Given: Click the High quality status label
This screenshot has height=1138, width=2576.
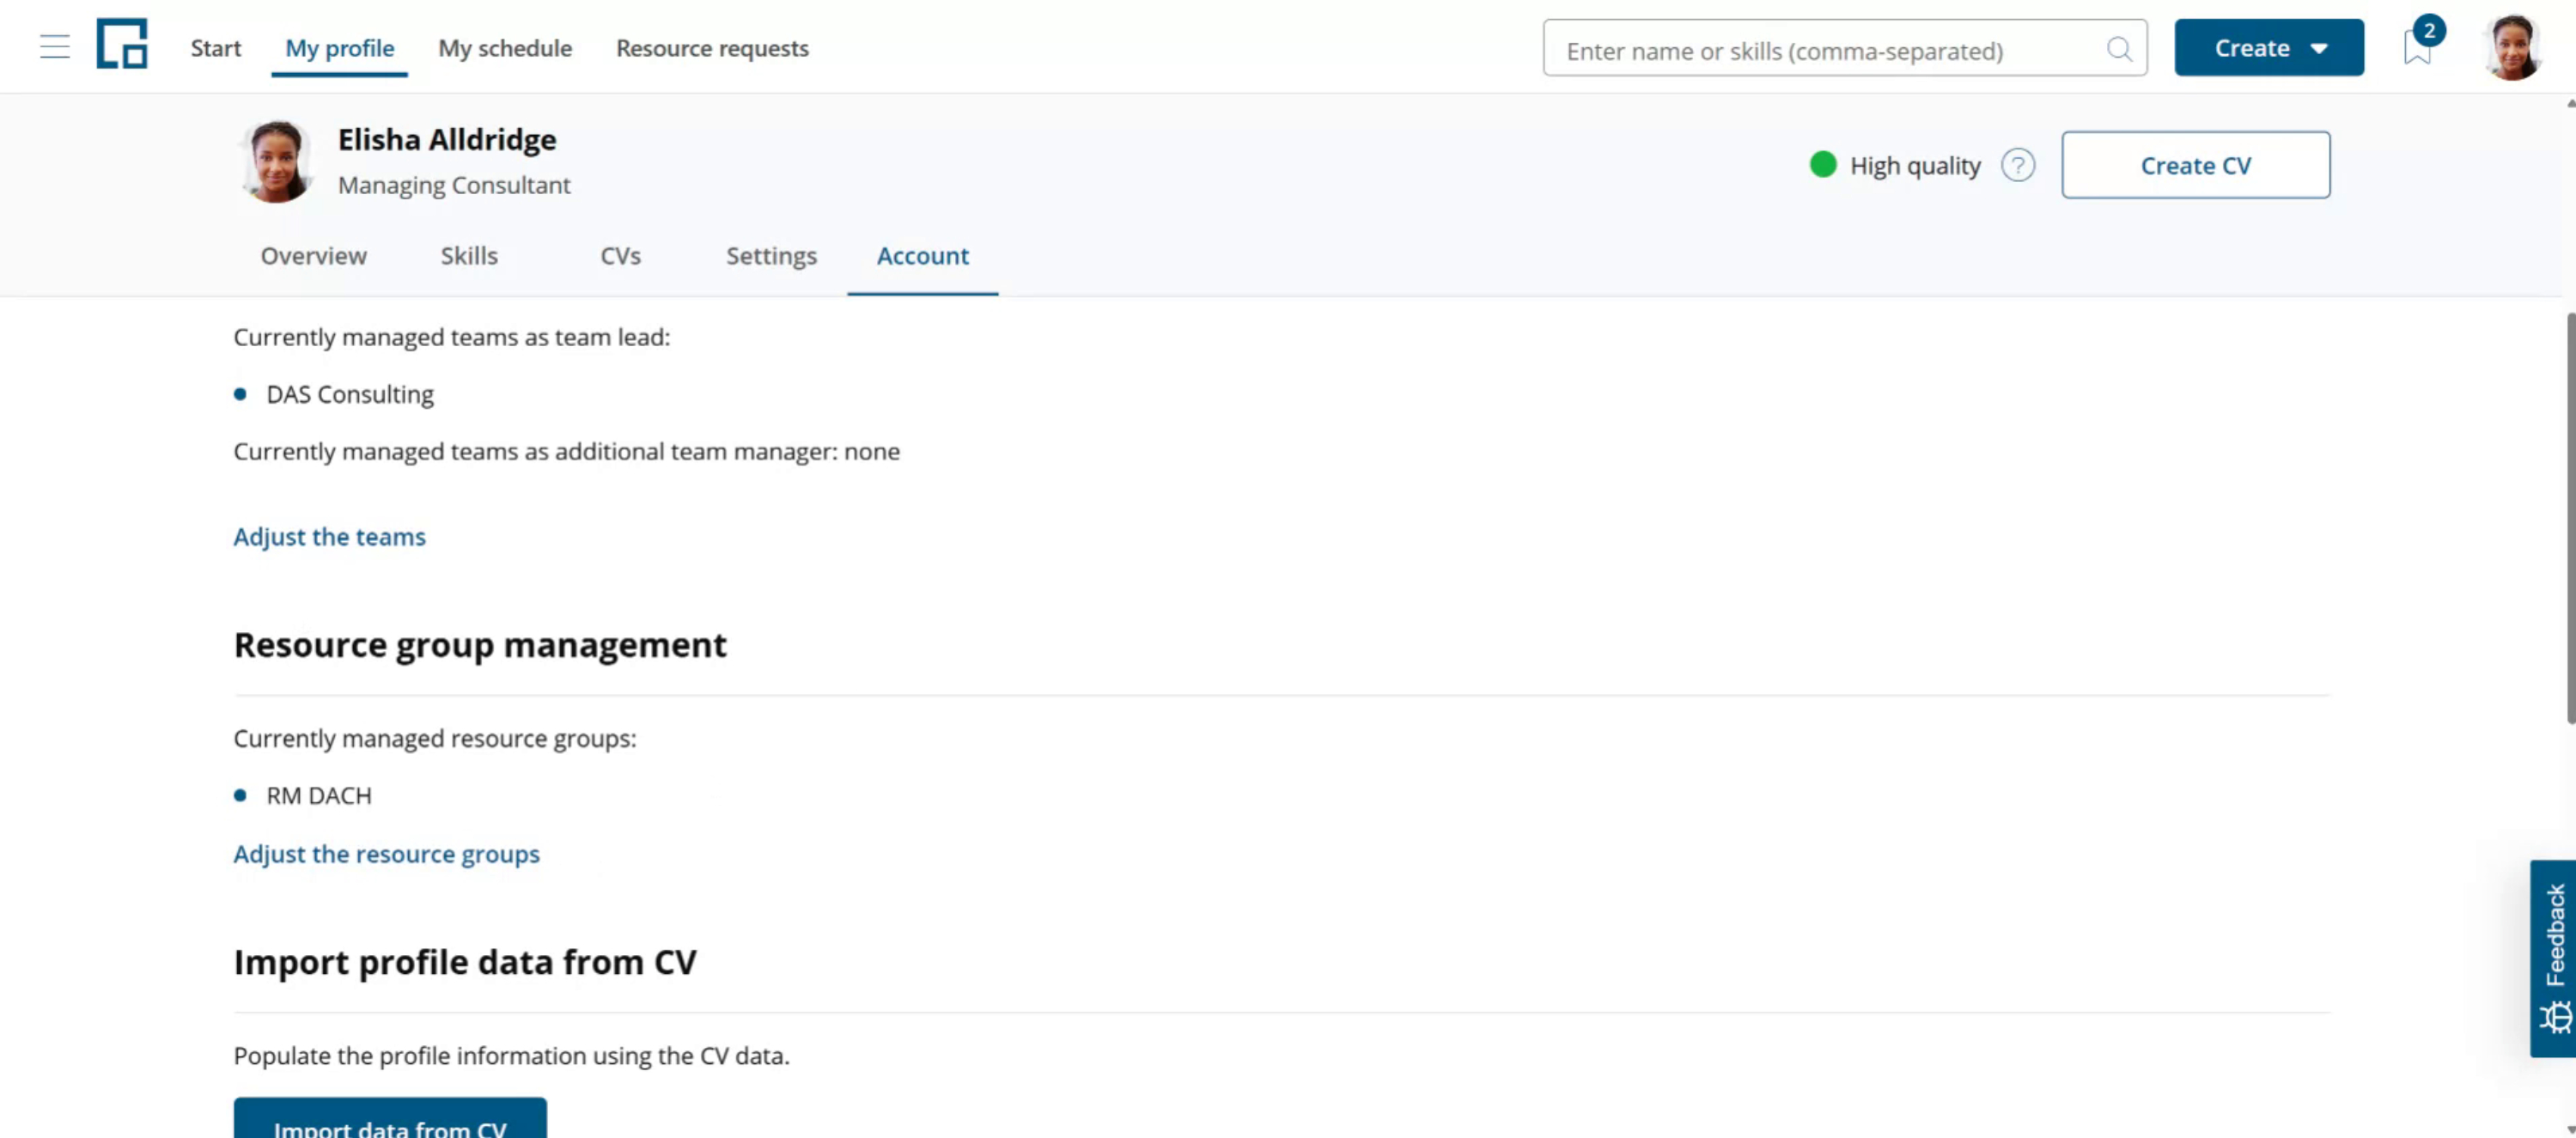Looking at the screenshot, I should tap(1915, 166).
